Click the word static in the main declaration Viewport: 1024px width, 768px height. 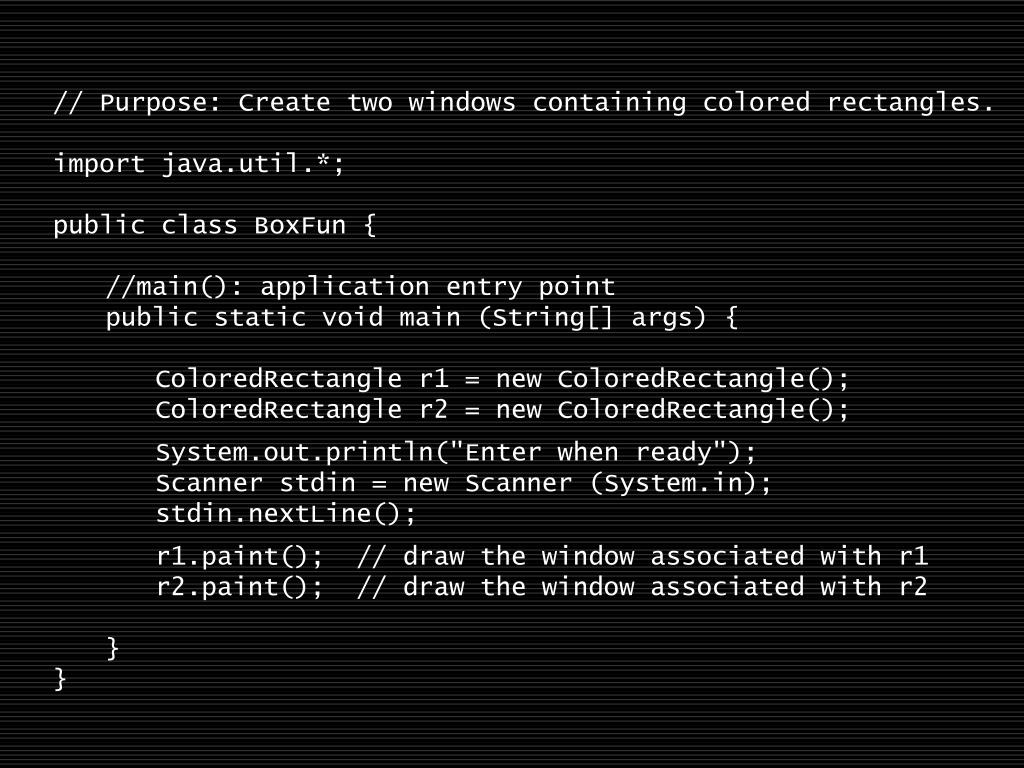260,317
